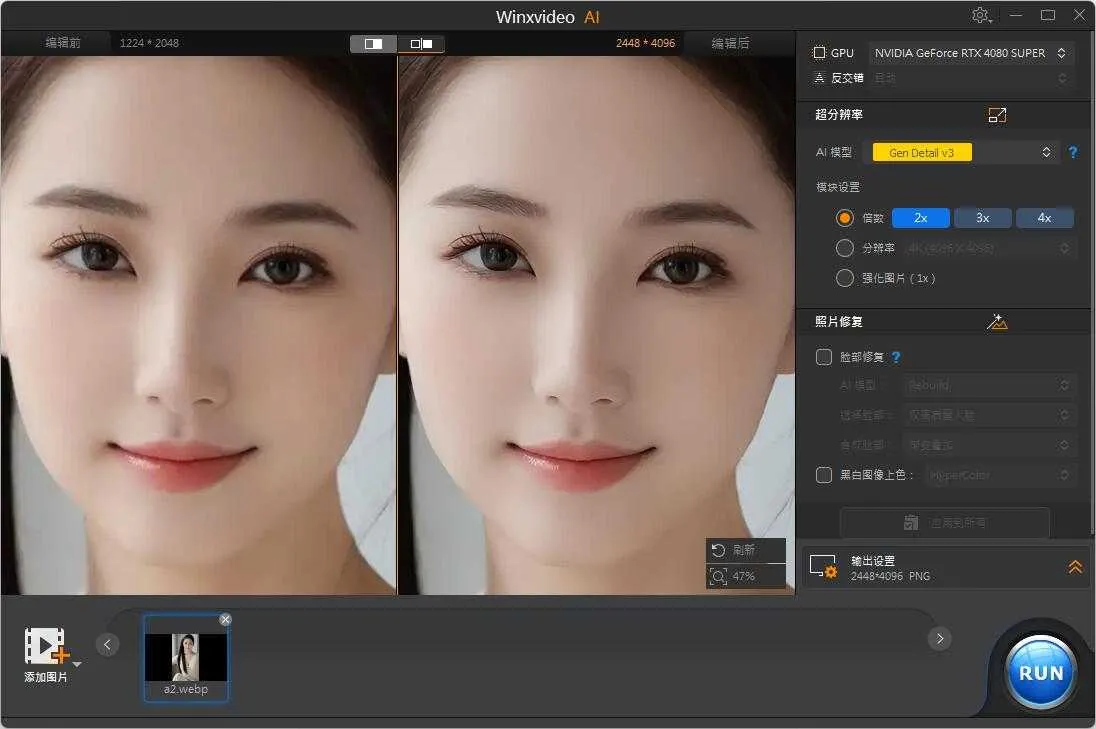Image resolution: width=1096 pixels, height=729 pixels.
Task: Expand the 输出设置 panel chevron
Action: coord(1075,567)
